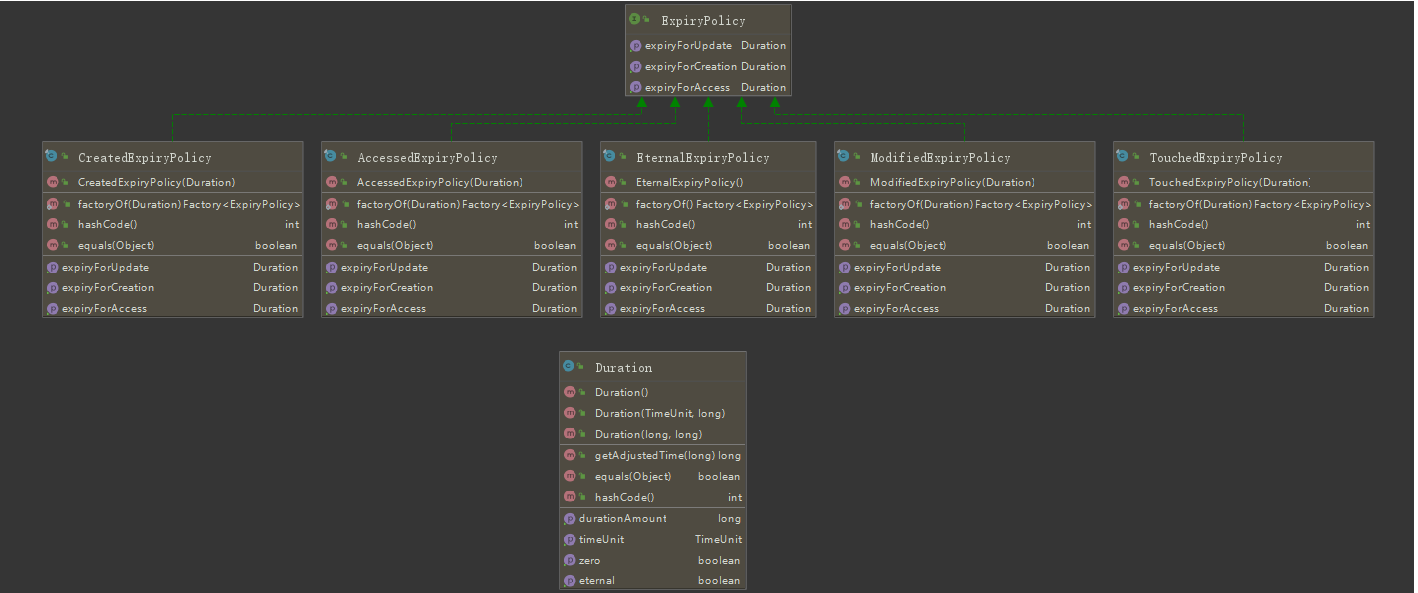Select the AccessedExpiryPolicy class title
This screenshot has height=593, width=1418.
tap(427, 158)
